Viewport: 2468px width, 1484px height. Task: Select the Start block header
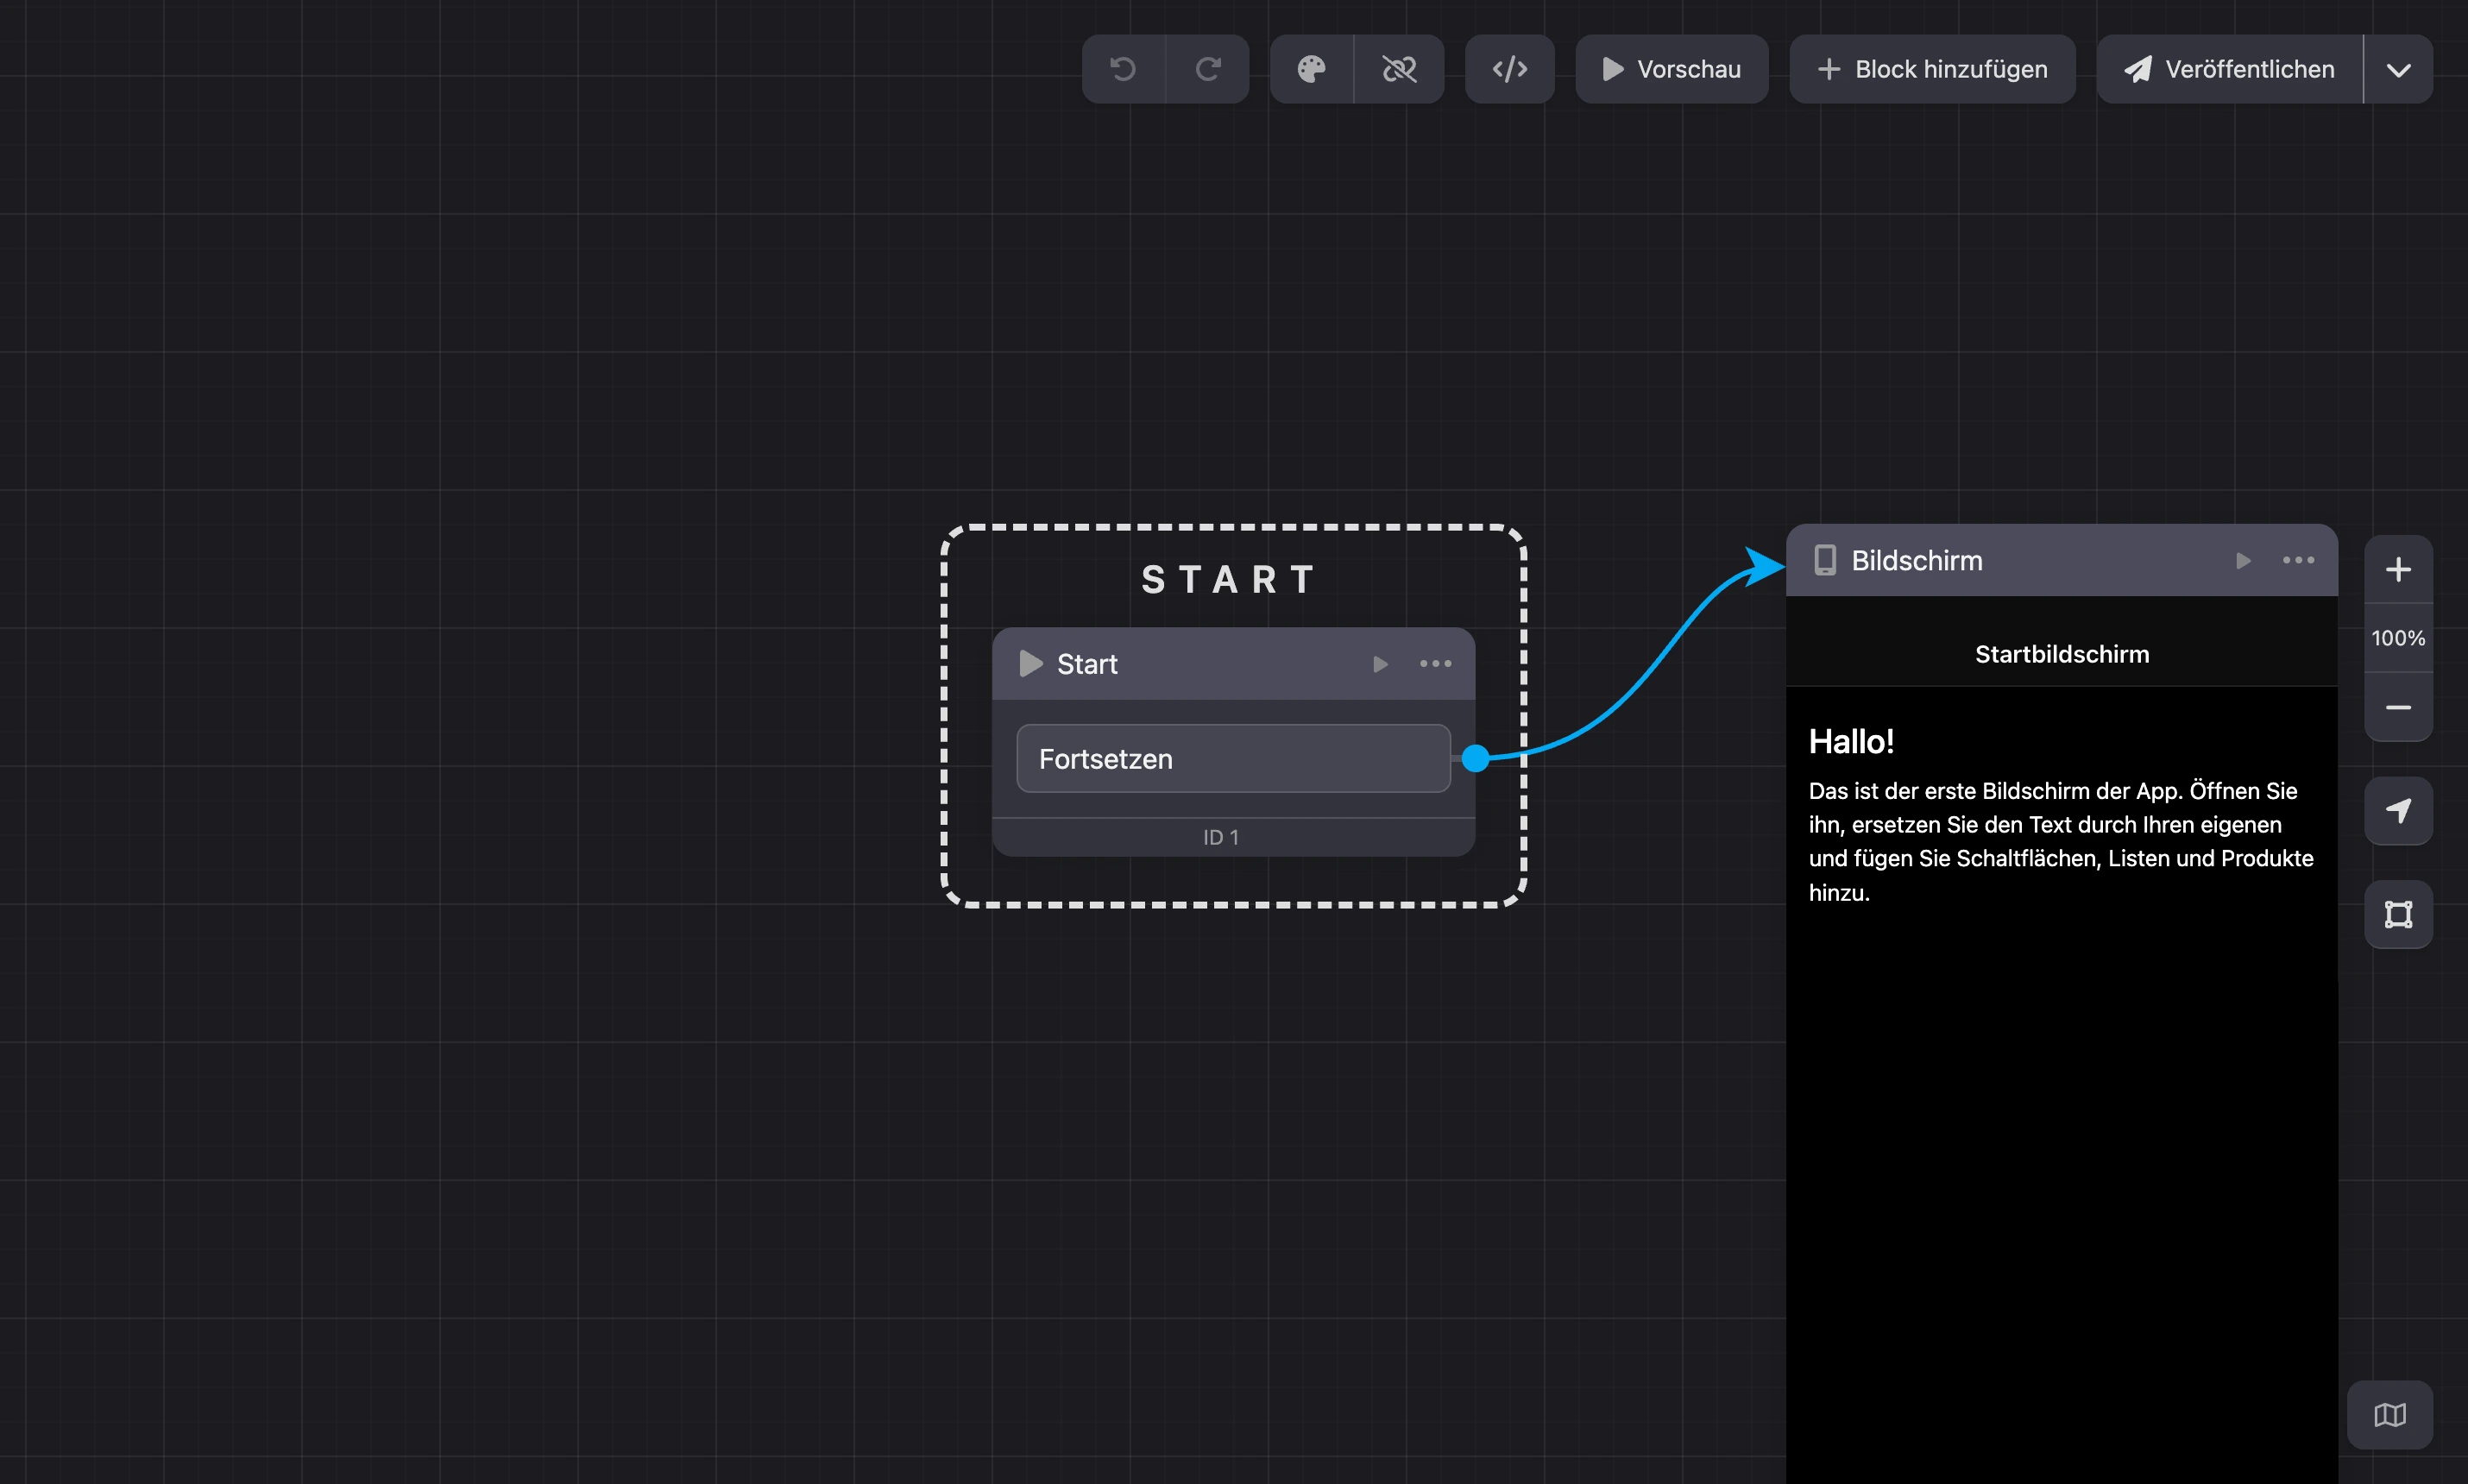[x=1233, y=664]
